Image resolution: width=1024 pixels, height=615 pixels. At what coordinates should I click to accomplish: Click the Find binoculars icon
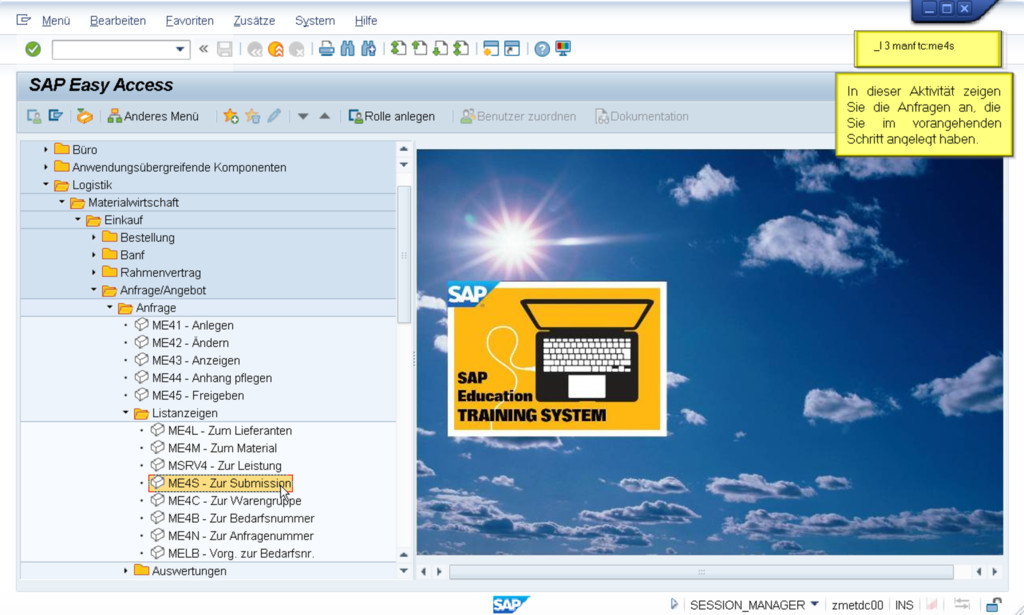point(347,49)
